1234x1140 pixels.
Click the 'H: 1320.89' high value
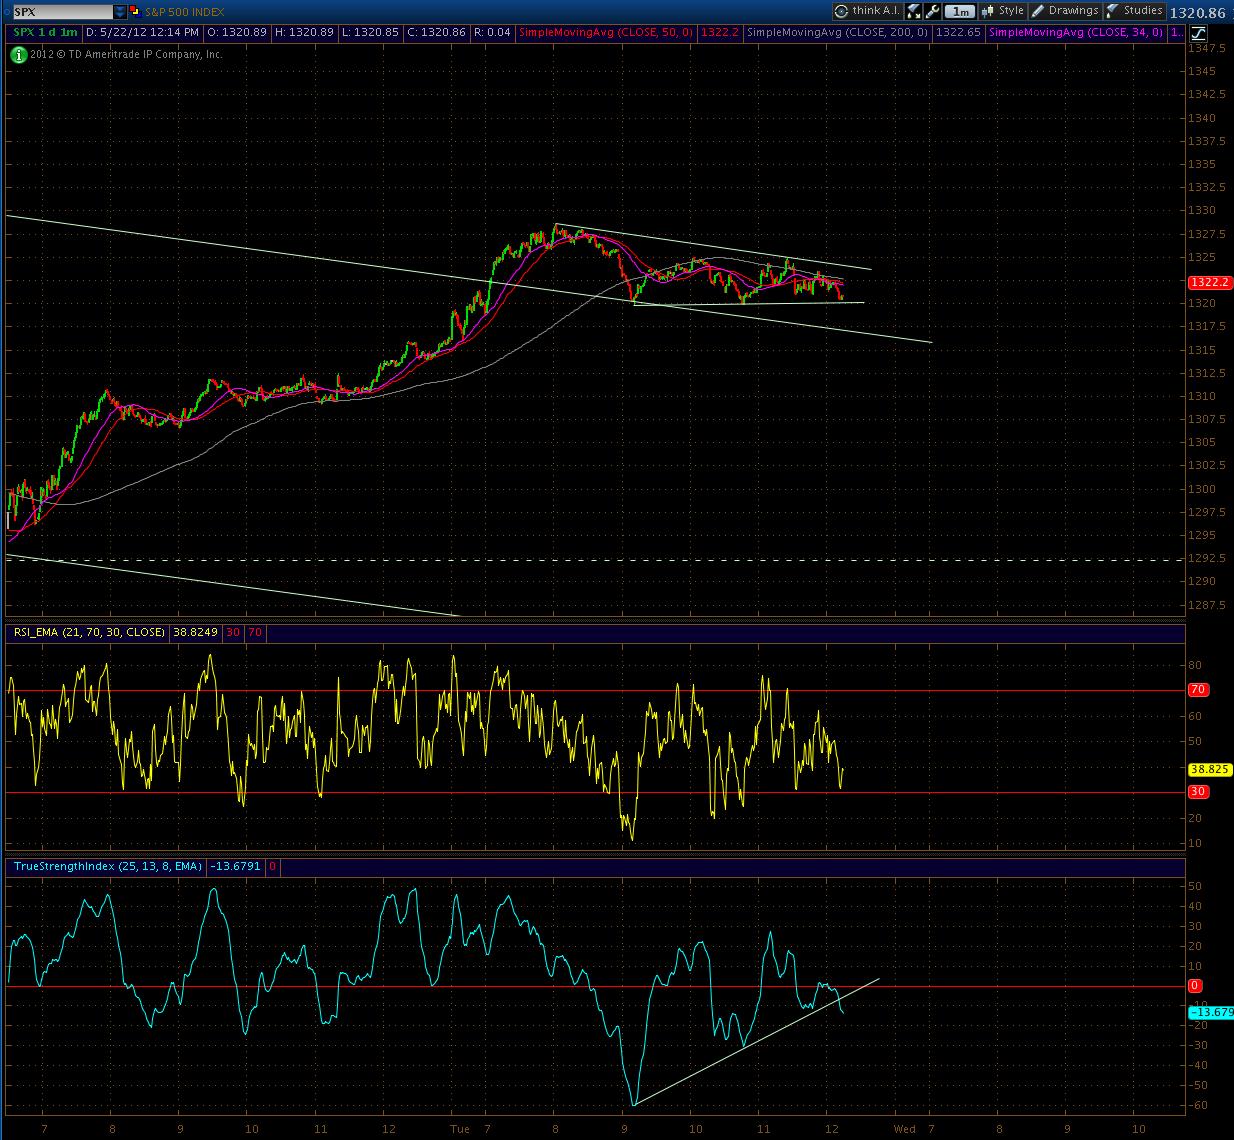point(305,33)
